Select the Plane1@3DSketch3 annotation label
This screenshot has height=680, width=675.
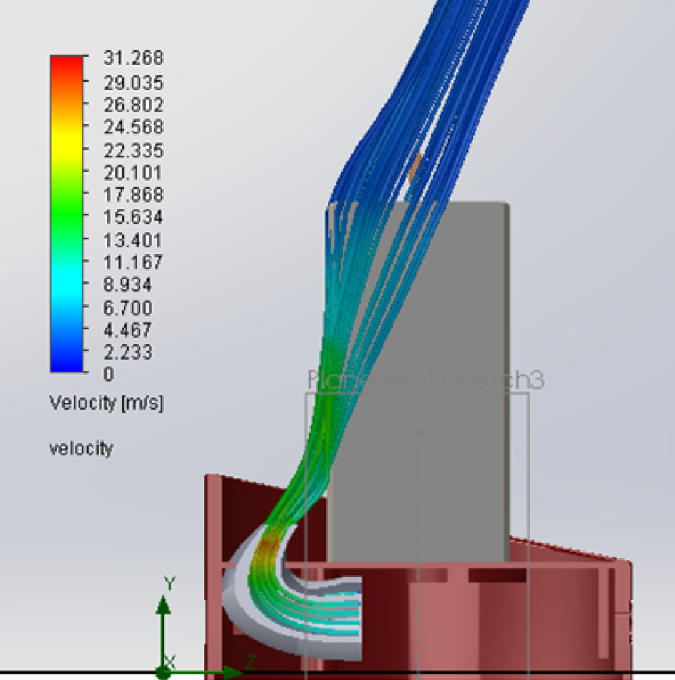[426, 380]
